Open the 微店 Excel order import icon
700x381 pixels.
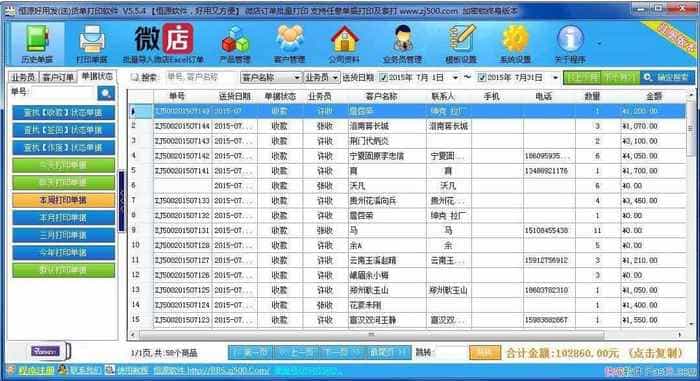[x=163, y=44]
